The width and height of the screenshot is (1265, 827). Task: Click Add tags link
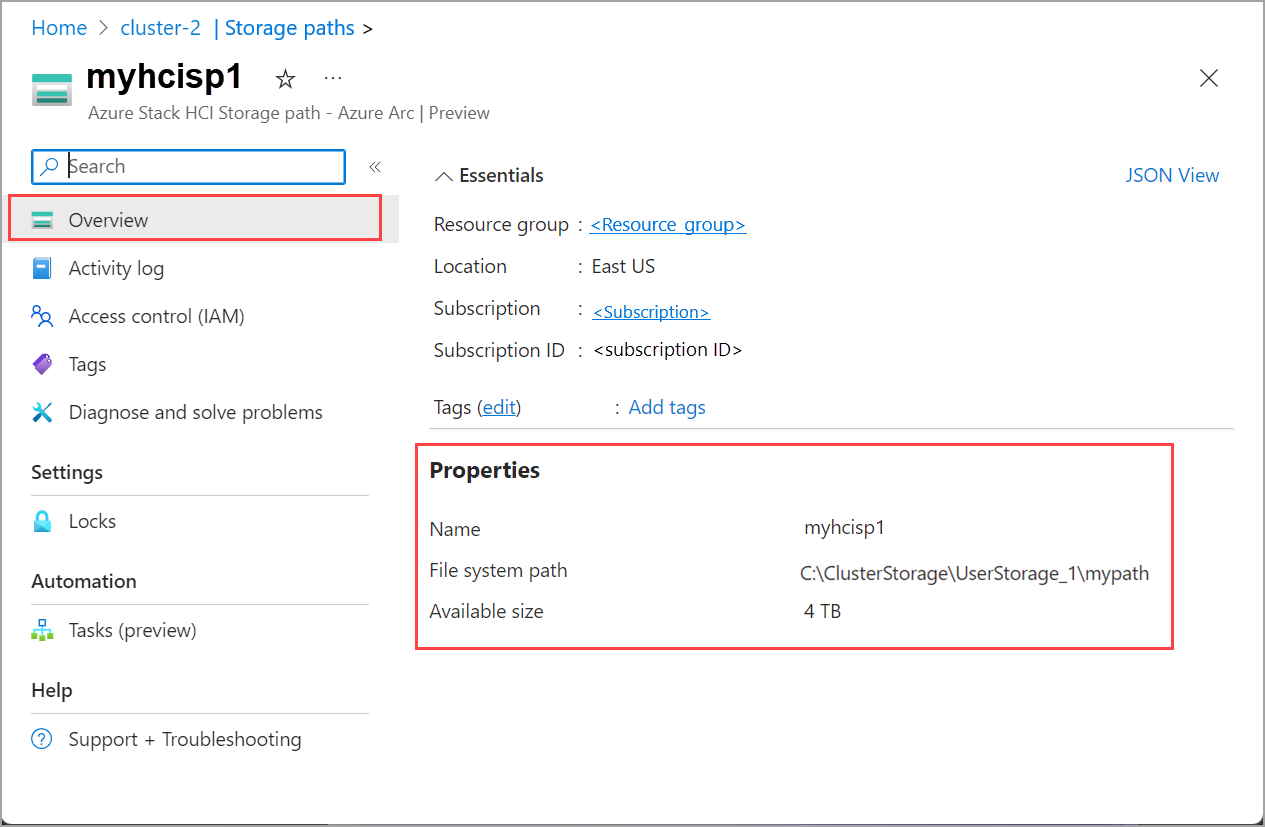coord(667,408)
